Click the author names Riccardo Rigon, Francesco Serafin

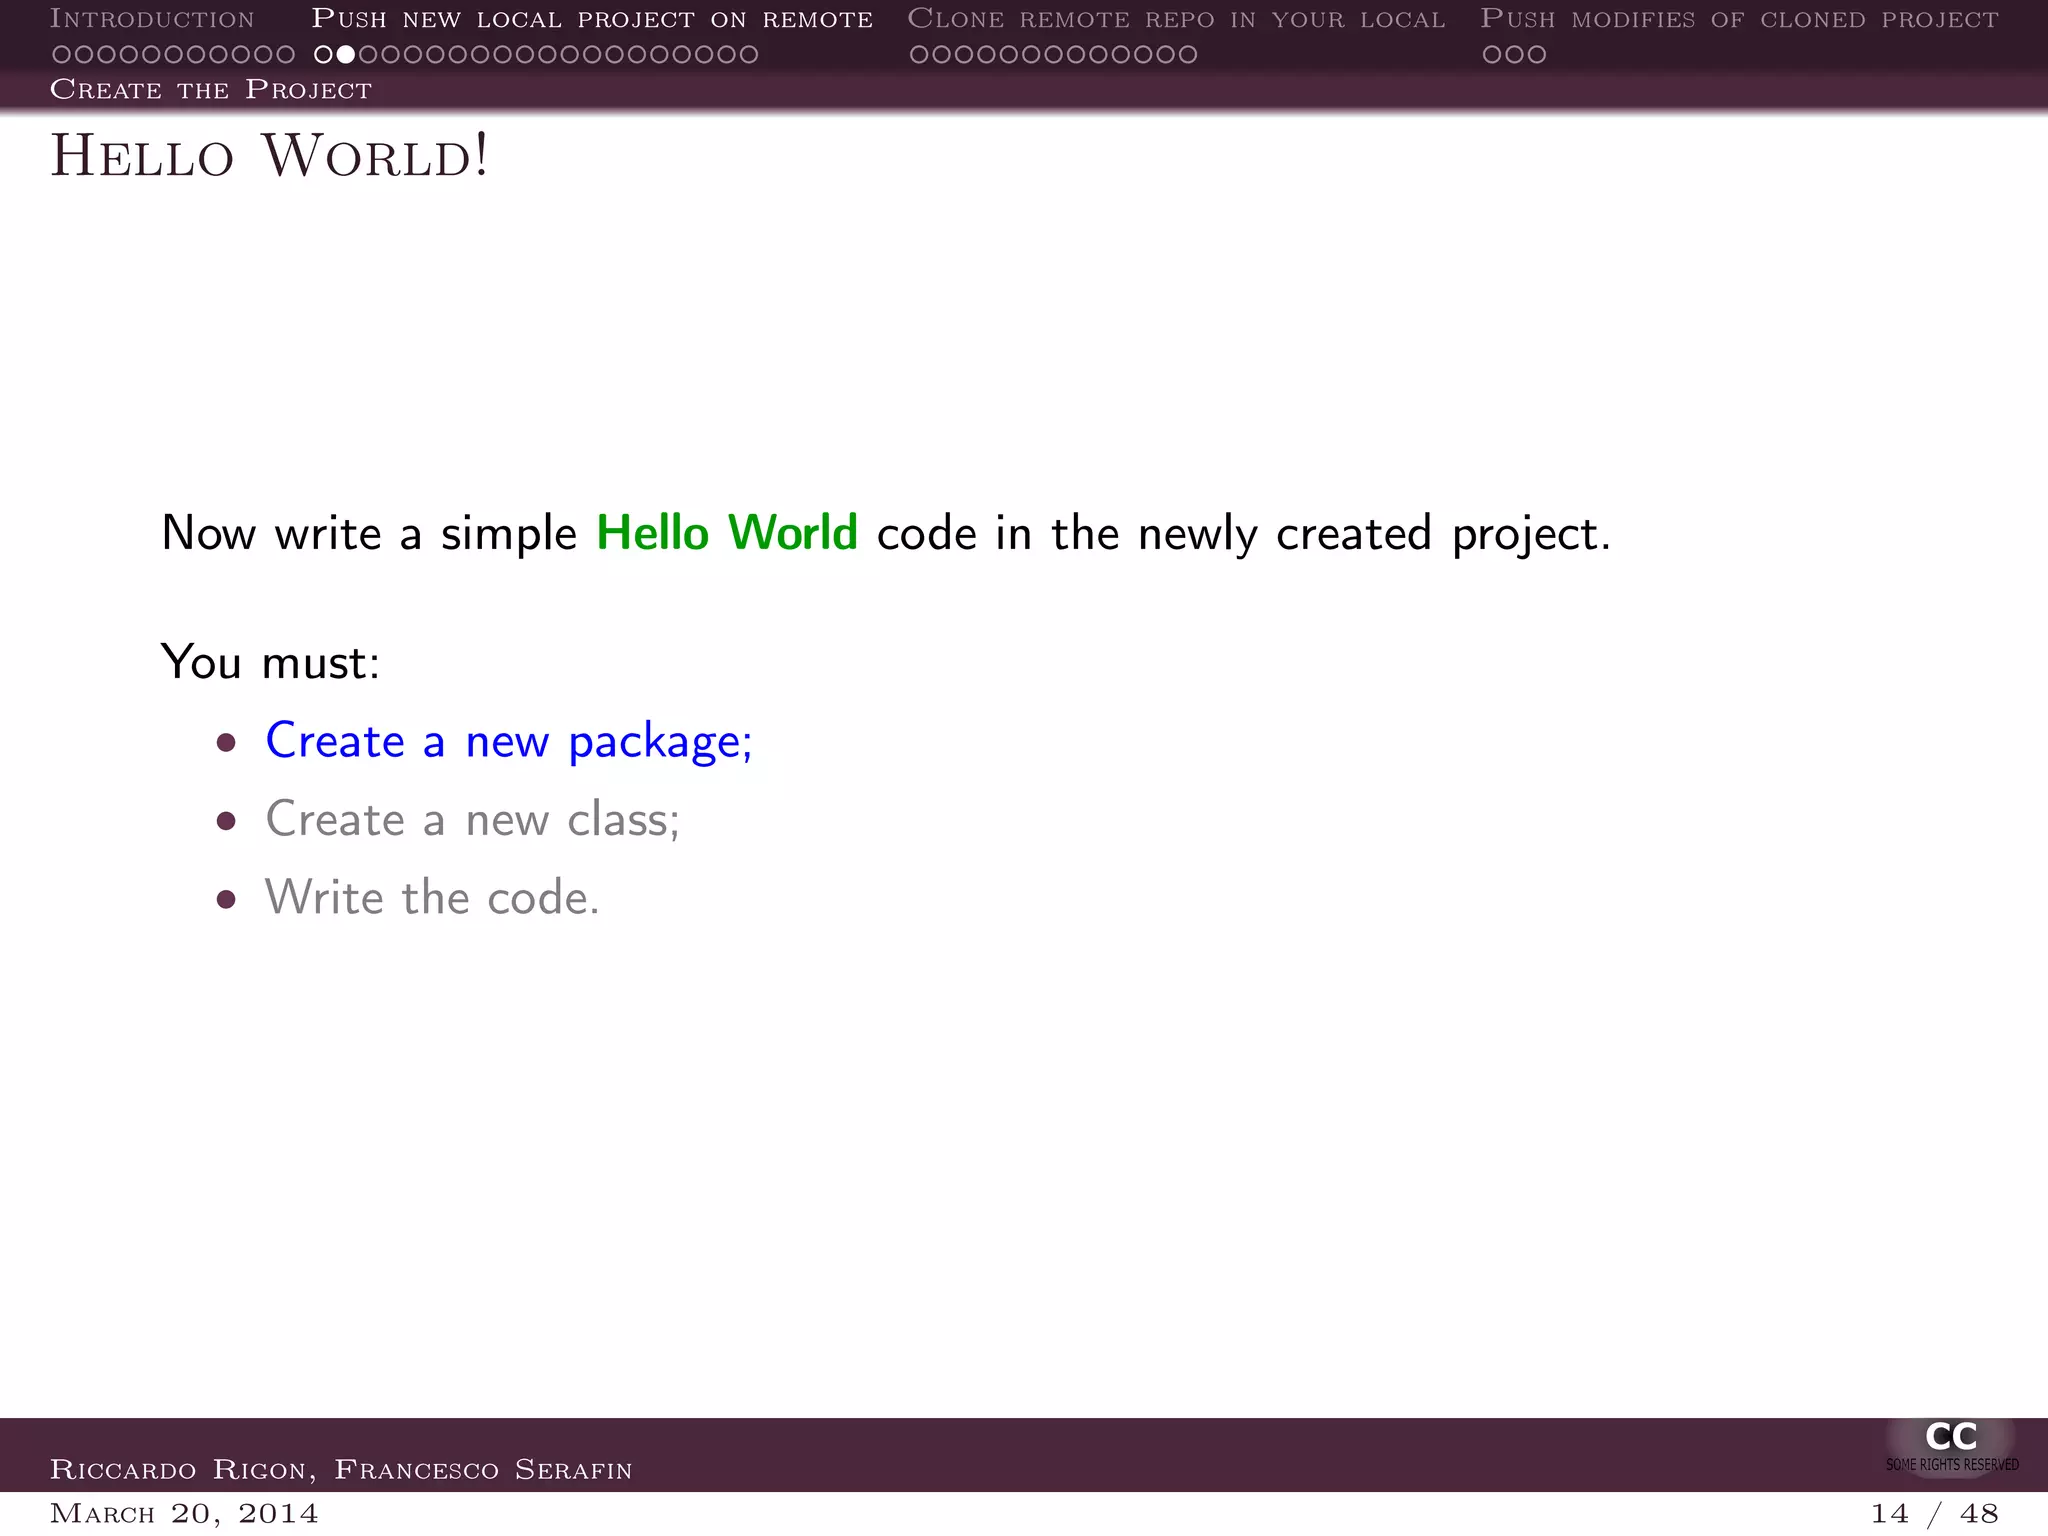coord(341,1469)
